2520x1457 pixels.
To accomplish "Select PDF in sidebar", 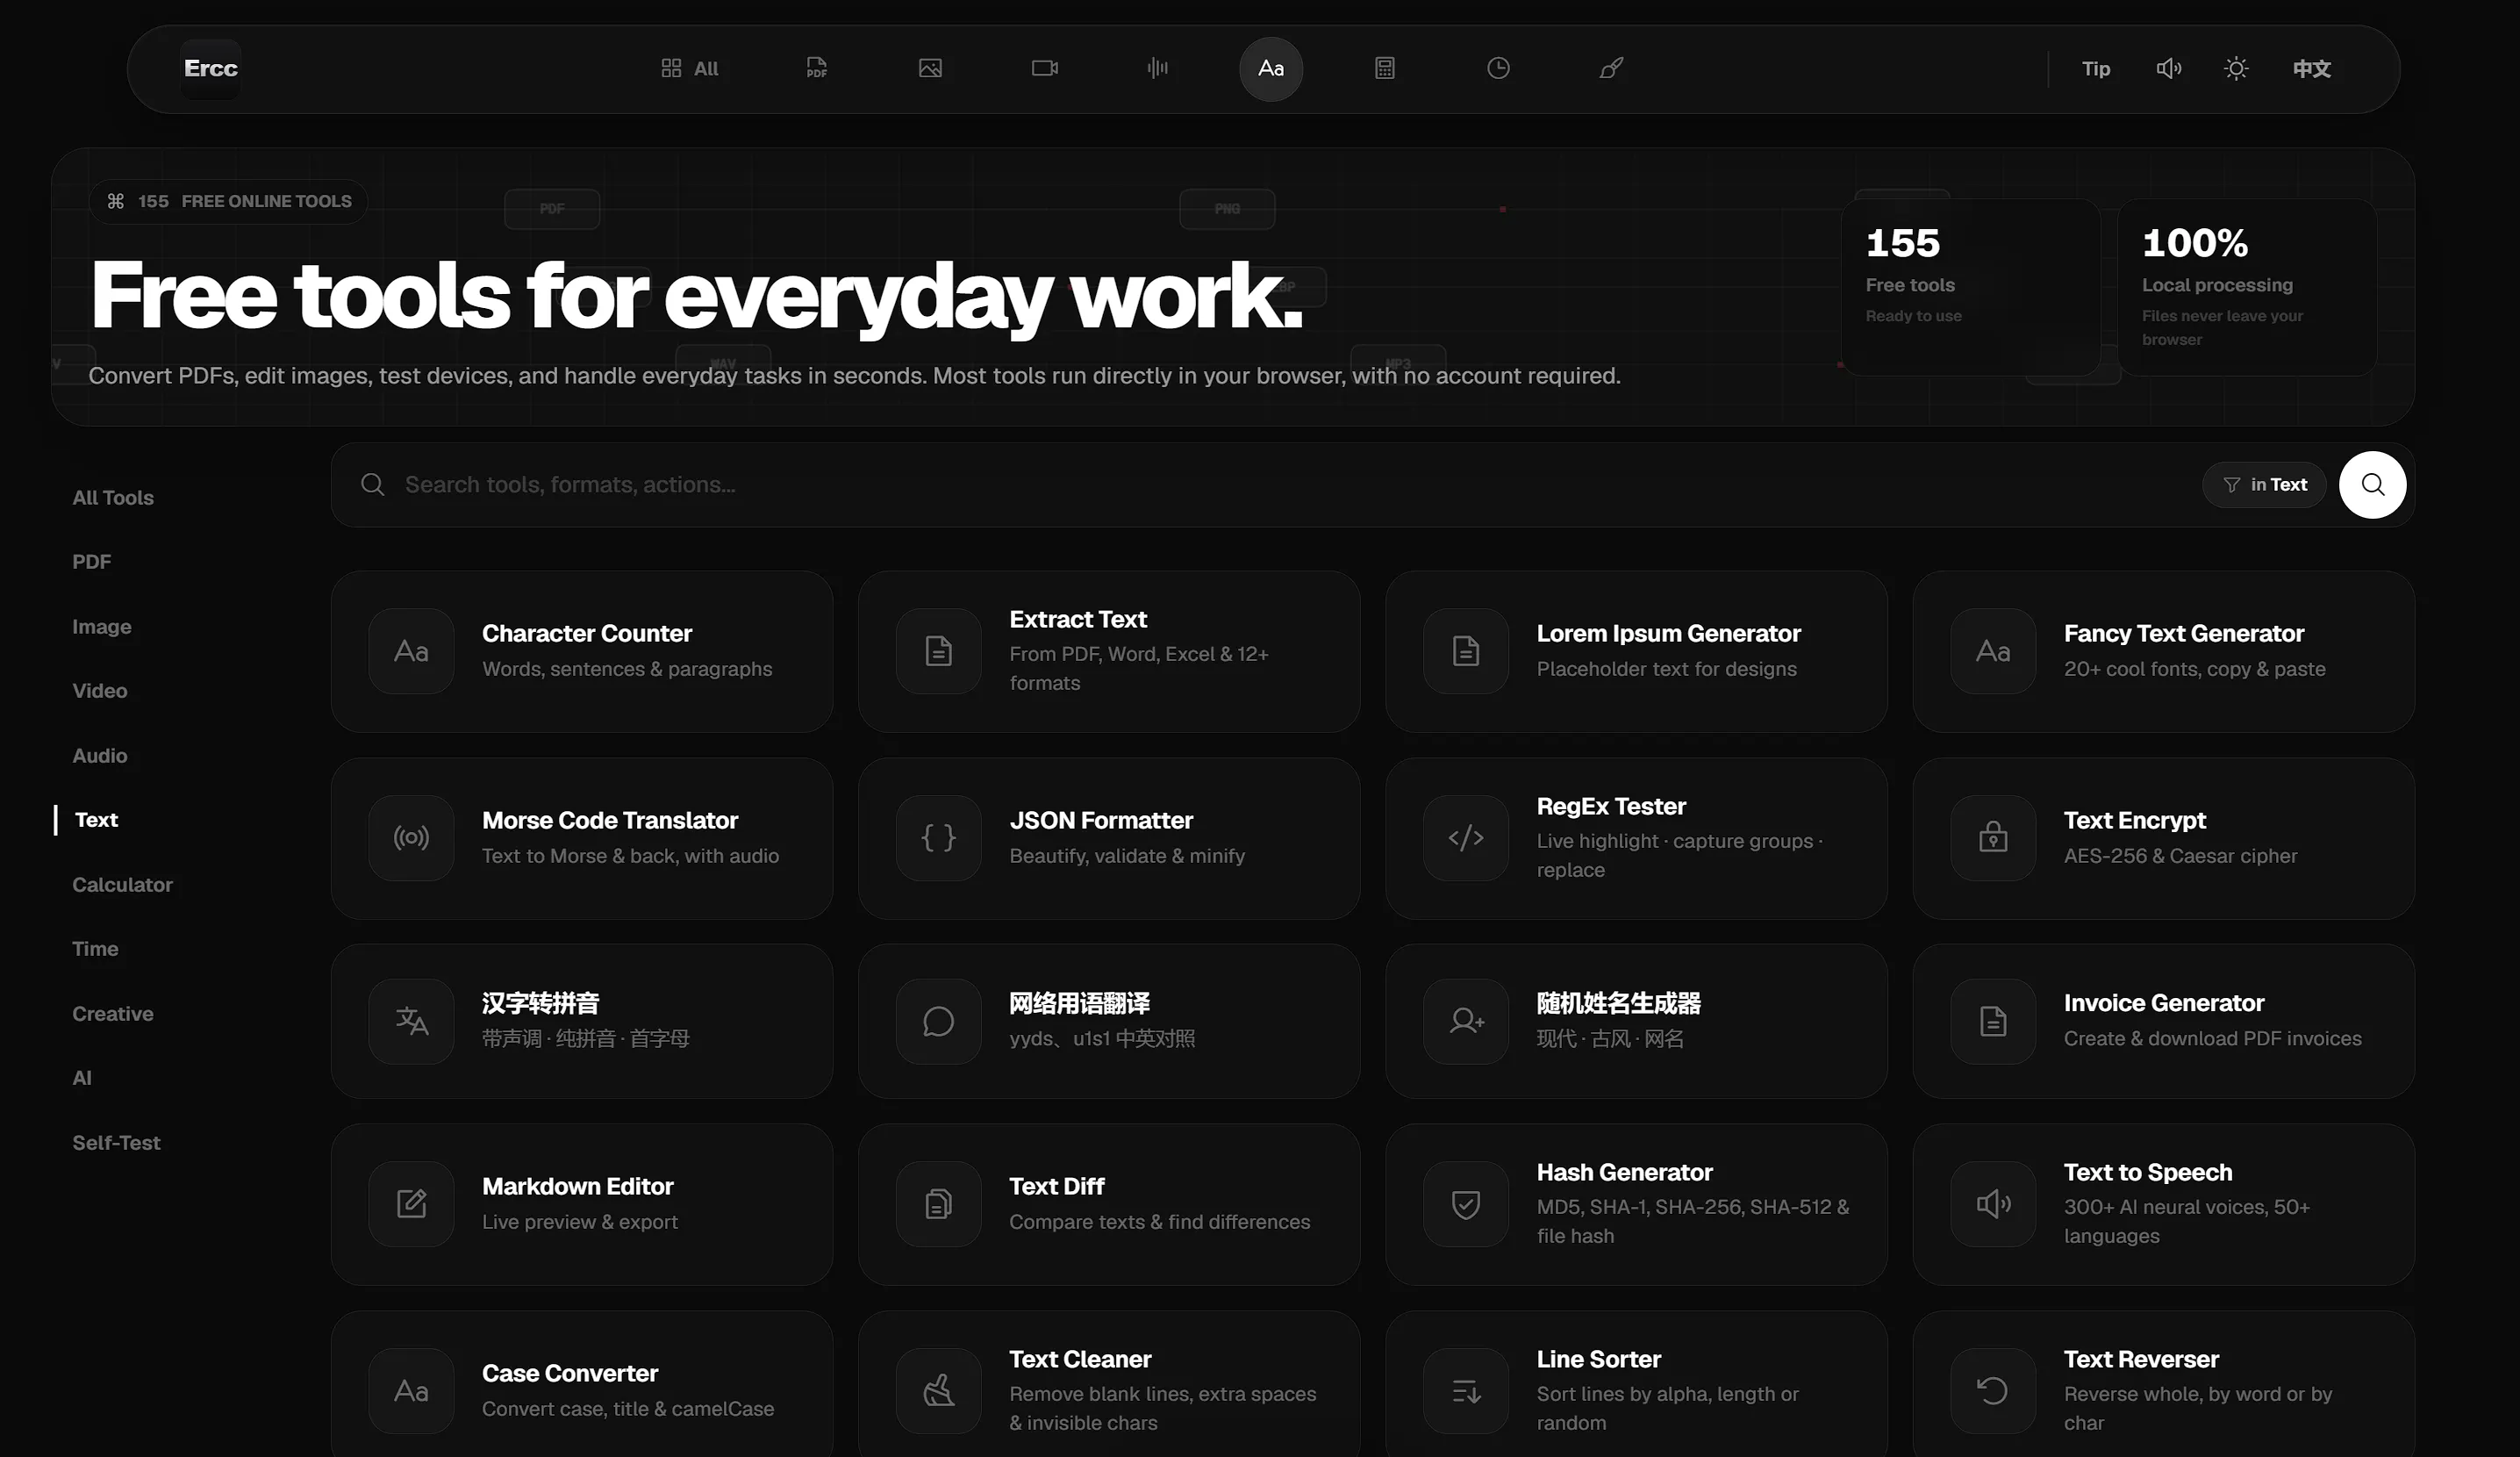I will (x=91, y=561).
